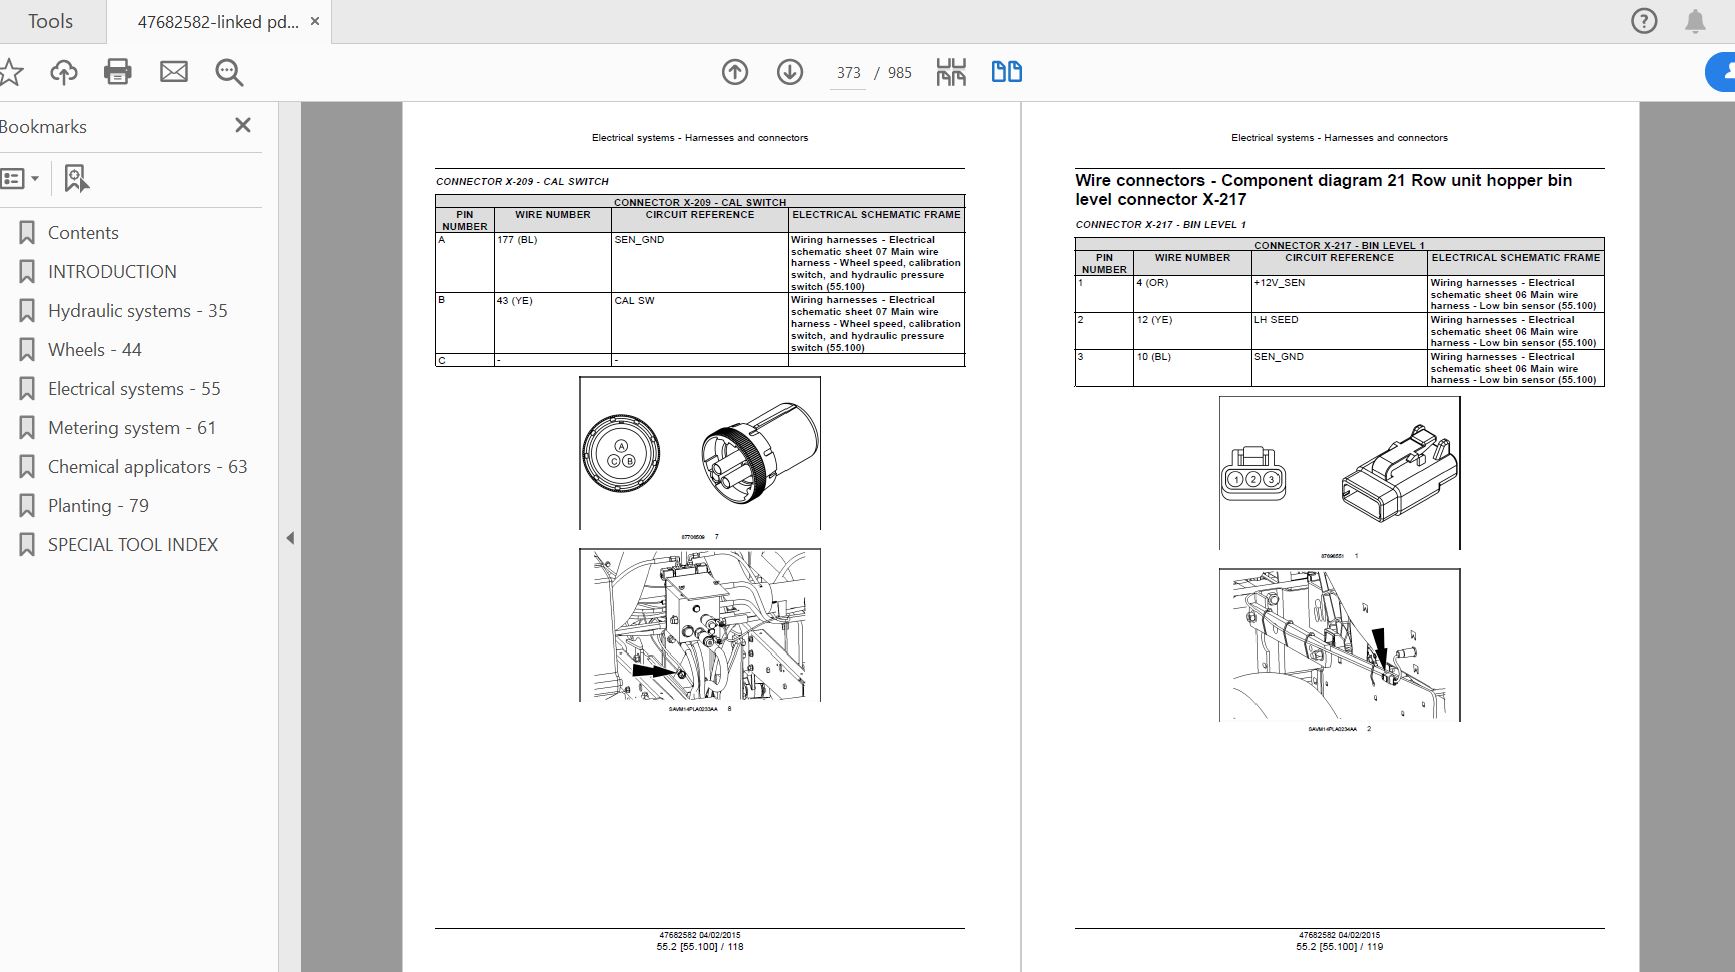Click the '10 (BL)' wire number cell

point(1192,368)
